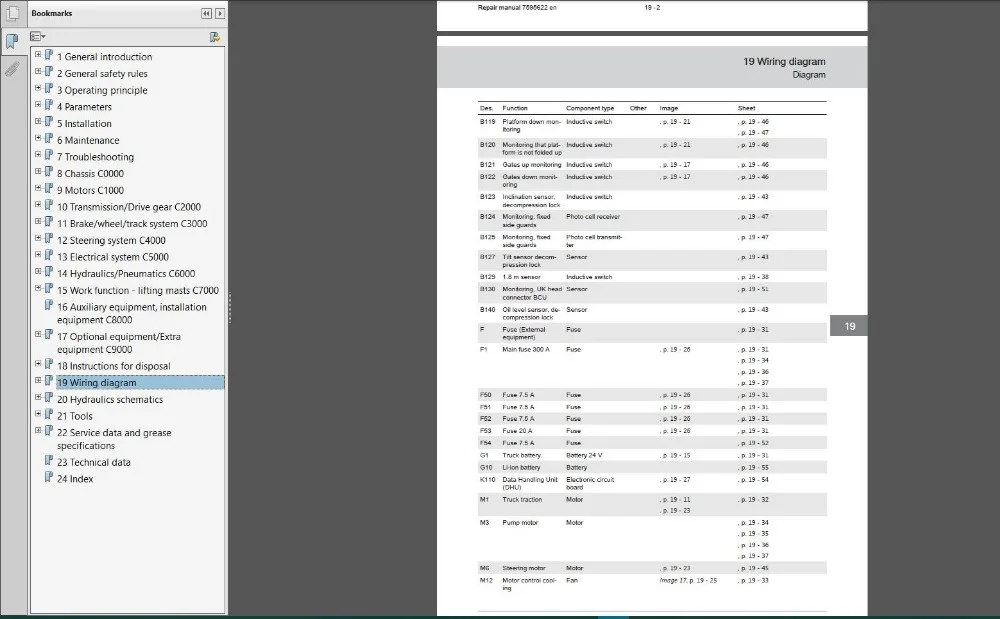Open the bookmarks options menu icon
The image size is (1000, 619).
coord(38,37)
